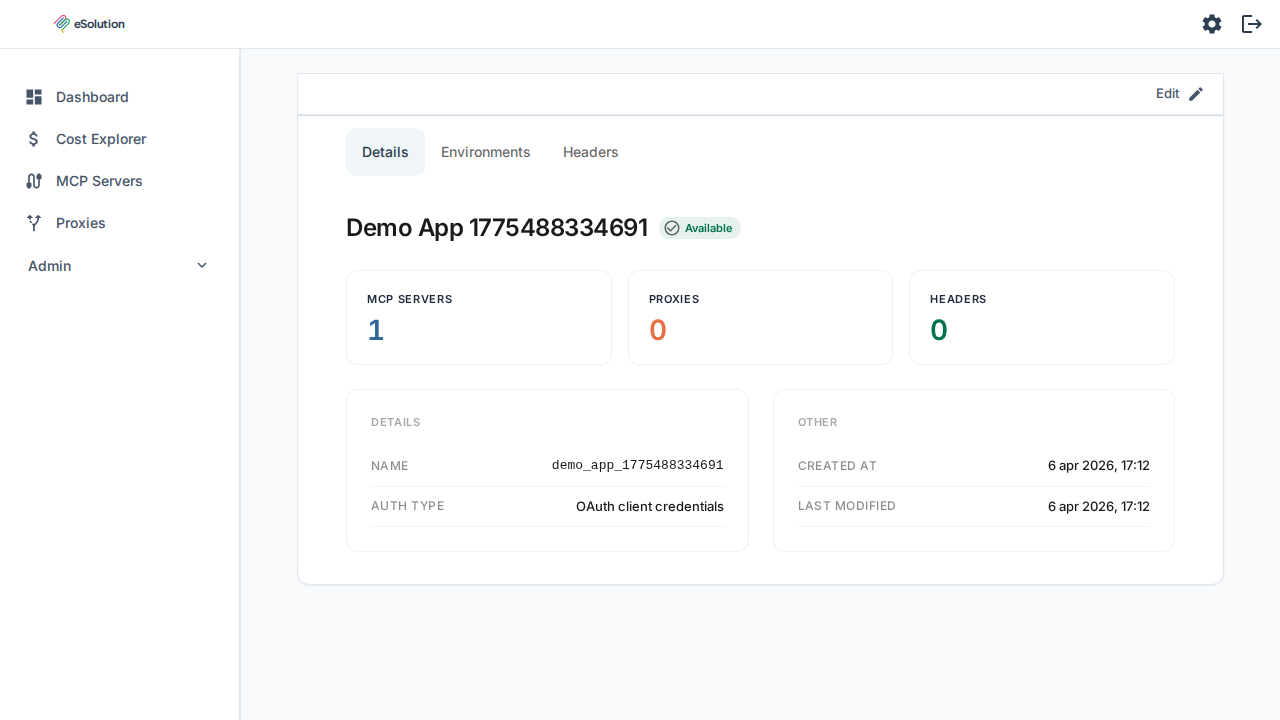Open the MCP Servers count card

click(479, 317)
